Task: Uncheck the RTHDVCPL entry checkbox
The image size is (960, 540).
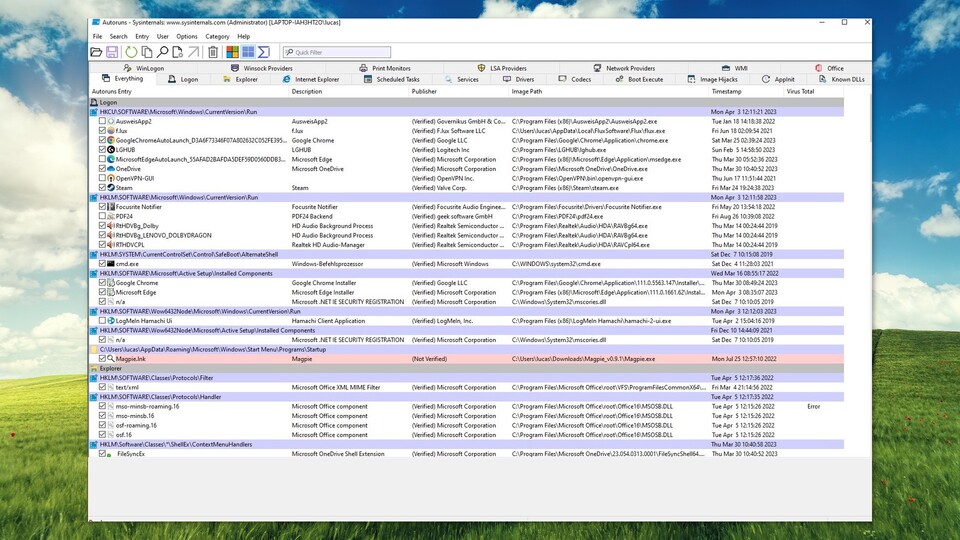Action: tap(102, 245)
